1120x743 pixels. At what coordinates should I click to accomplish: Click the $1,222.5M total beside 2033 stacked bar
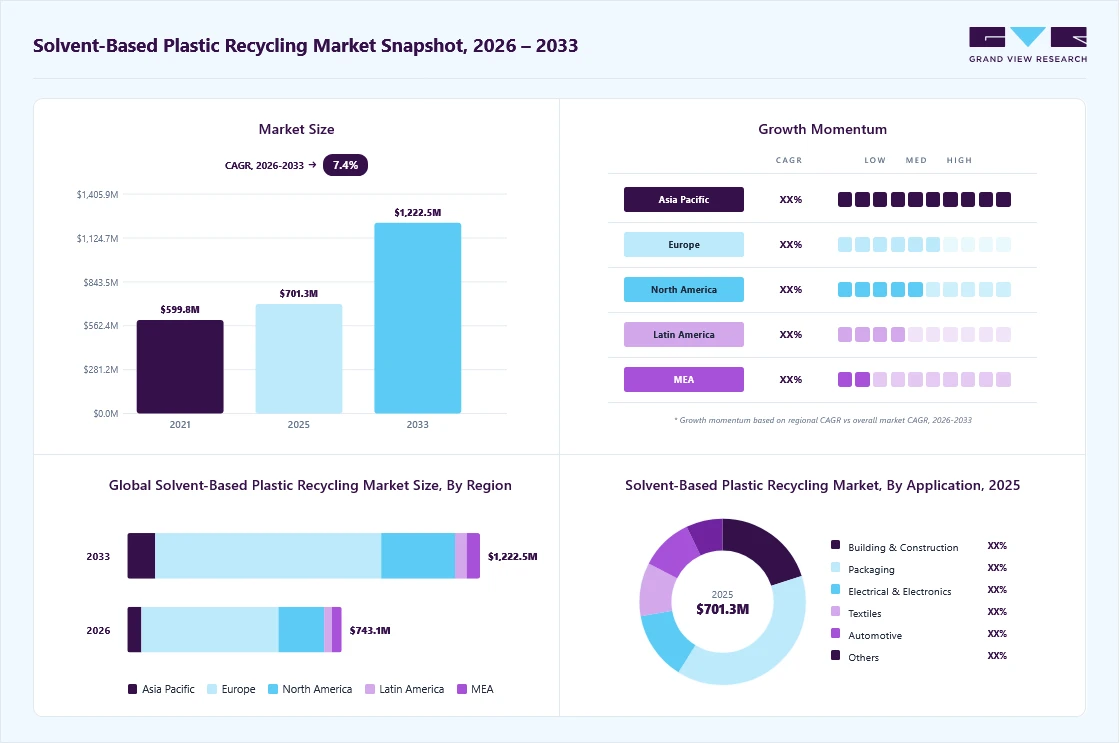pos(513,557)
